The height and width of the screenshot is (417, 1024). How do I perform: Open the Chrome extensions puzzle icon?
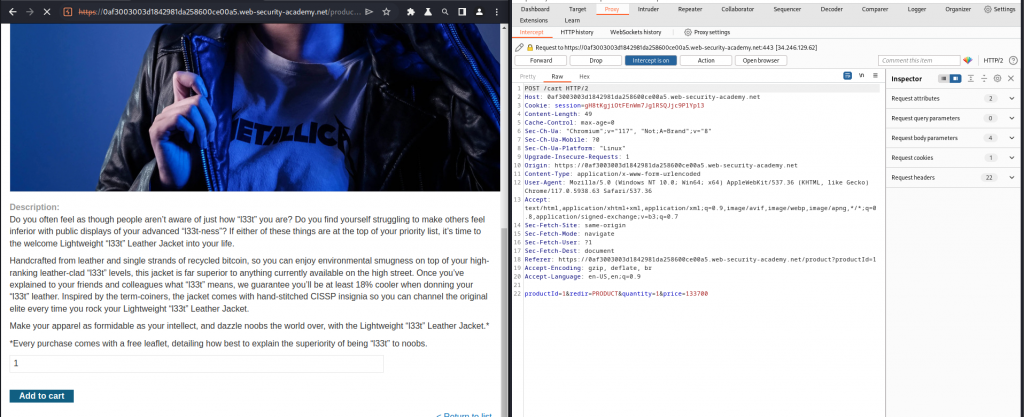[411, 12]
